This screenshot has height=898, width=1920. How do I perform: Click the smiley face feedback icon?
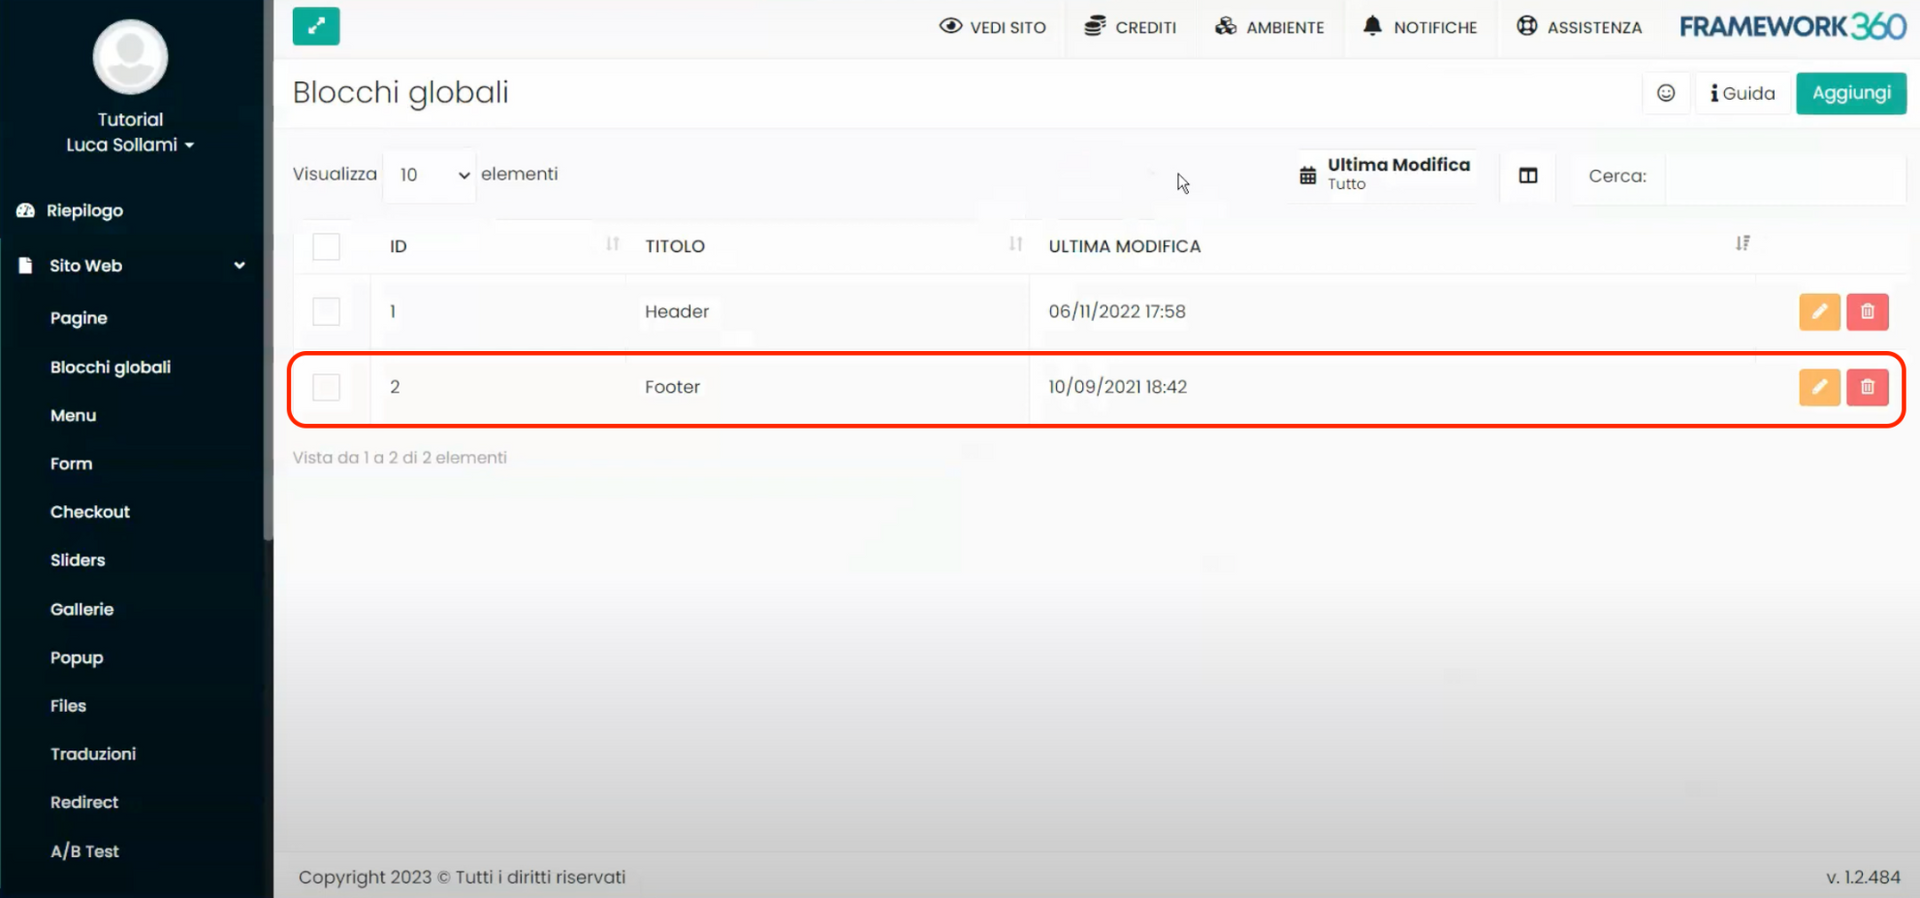[x=1666, y=93]
